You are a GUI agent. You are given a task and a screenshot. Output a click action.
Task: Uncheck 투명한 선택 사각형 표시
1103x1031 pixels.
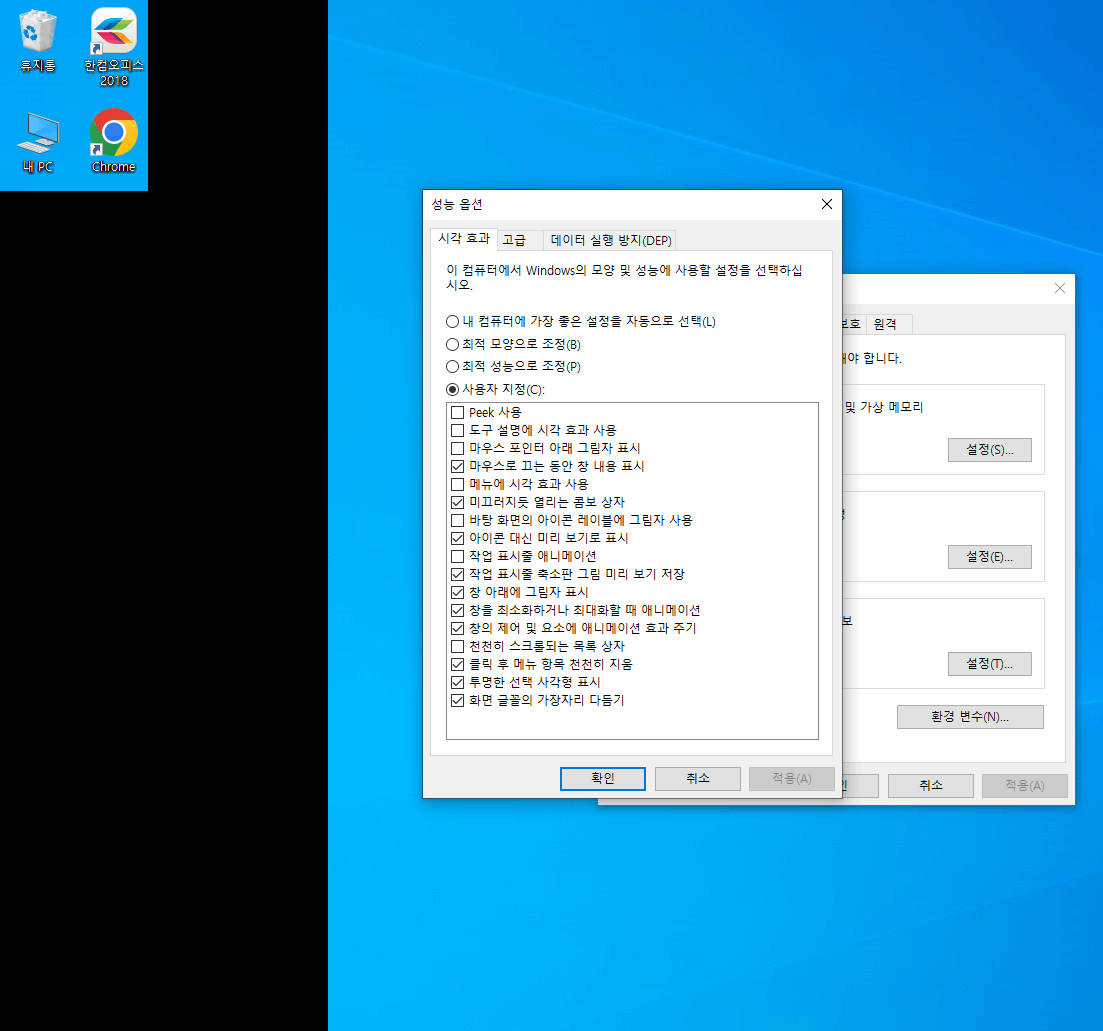coord(457,682)
